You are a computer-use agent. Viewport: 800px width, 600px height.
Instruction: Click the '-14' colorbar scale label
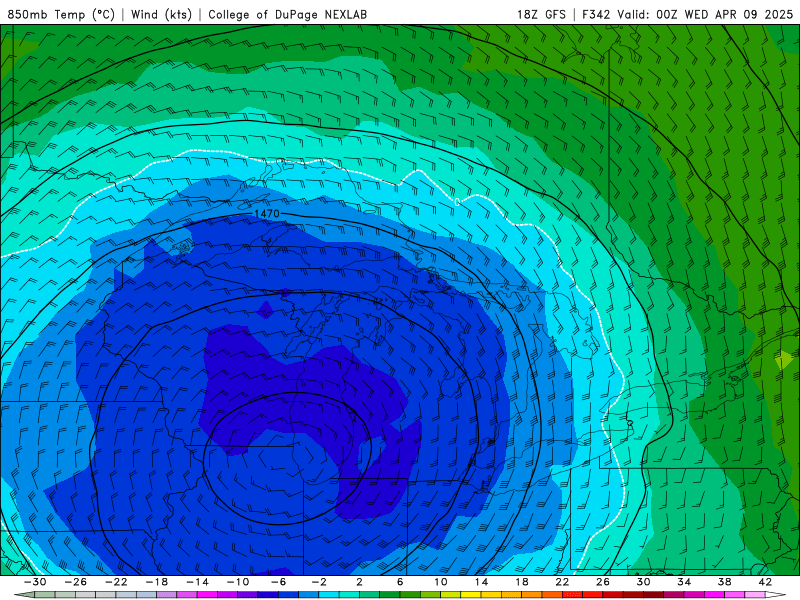[197, 582]
